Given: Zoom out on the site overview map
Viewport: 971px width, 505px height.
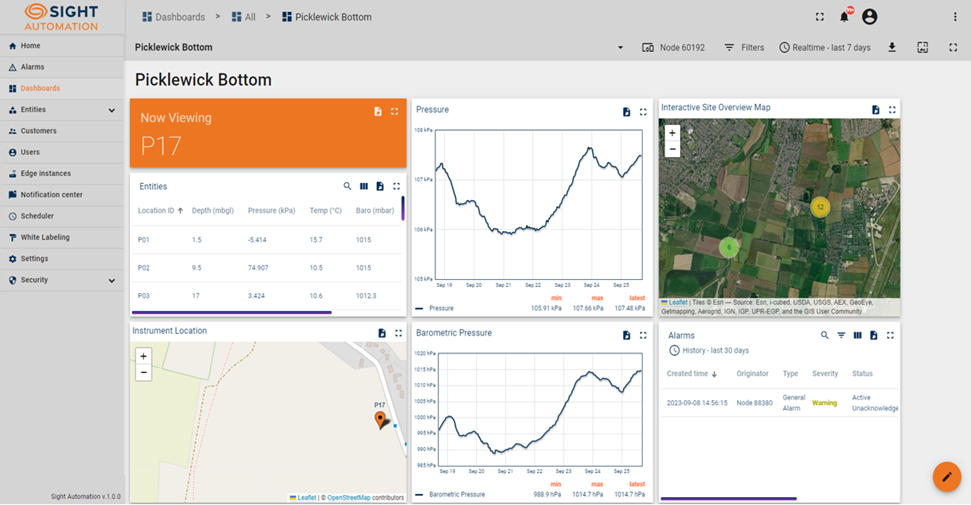Looking at the screenshot, I should (672, 149).
